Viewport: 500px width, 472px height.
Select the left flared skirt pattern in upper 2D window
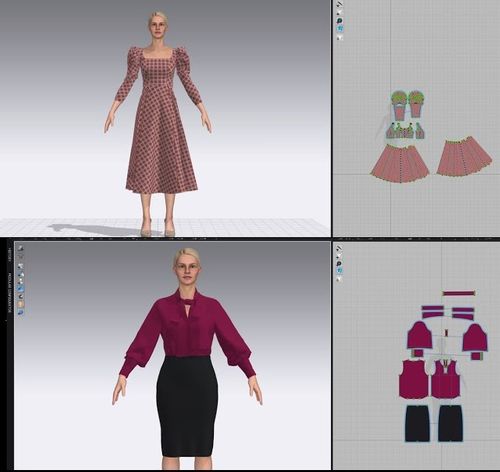point(400,163)
